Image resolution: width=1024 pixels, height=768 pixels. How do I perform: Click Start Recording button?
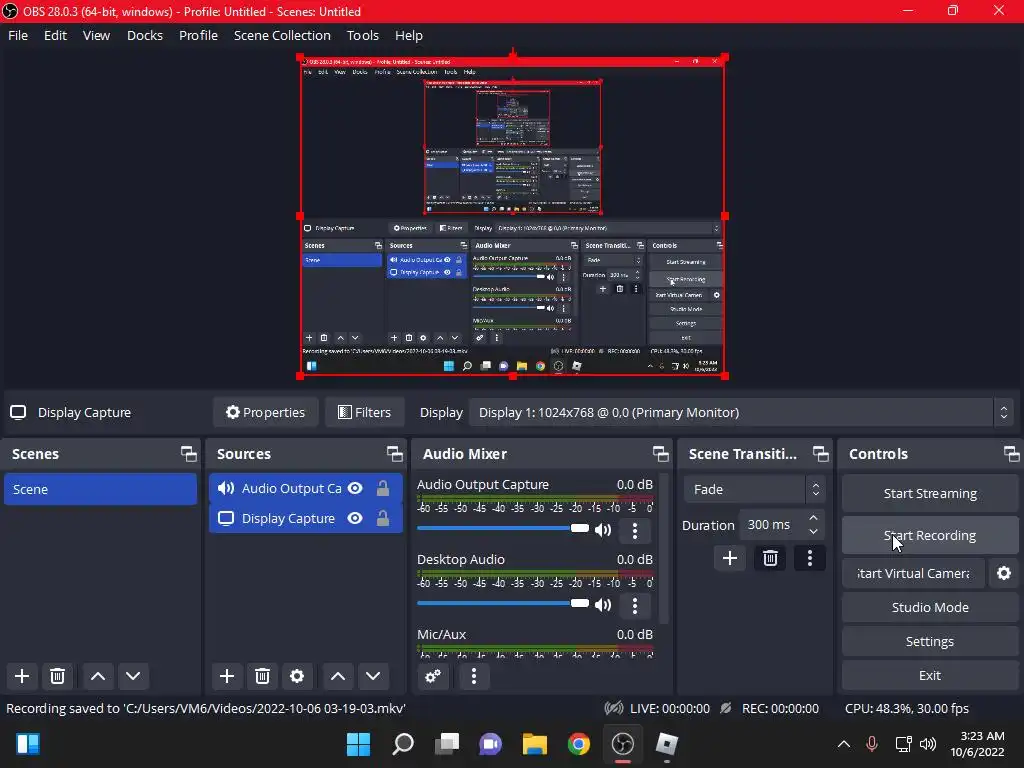point(930,536)
